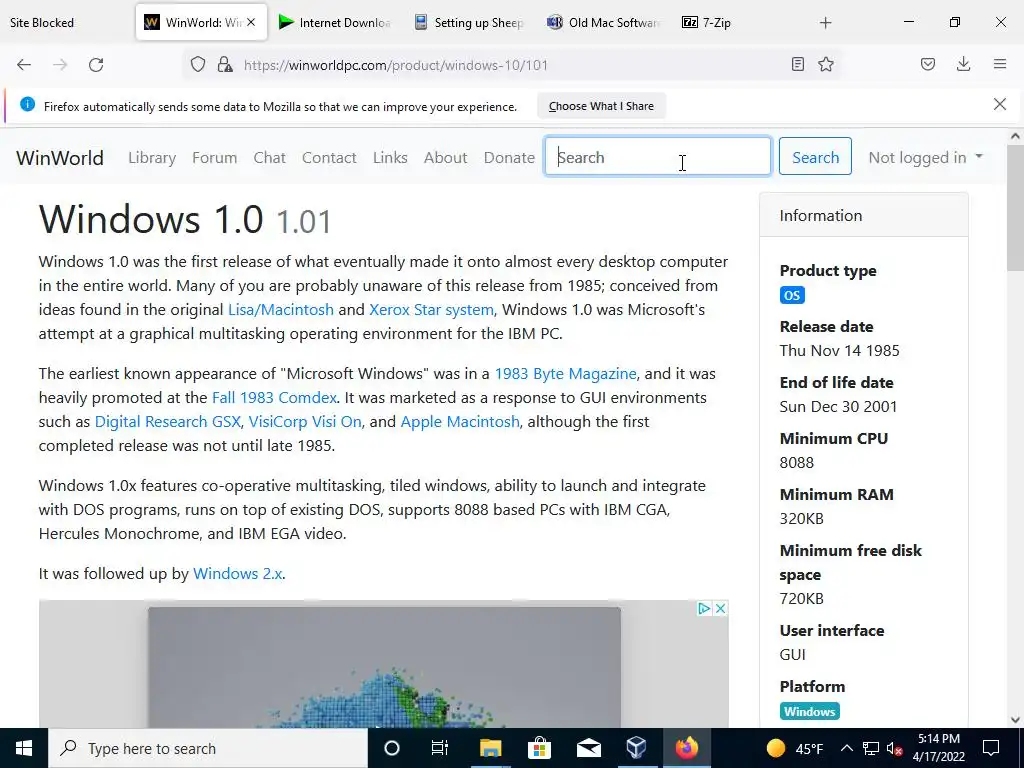Open the Chat nav item
This screenshot has width=1024, height=768.
(270, 157)
